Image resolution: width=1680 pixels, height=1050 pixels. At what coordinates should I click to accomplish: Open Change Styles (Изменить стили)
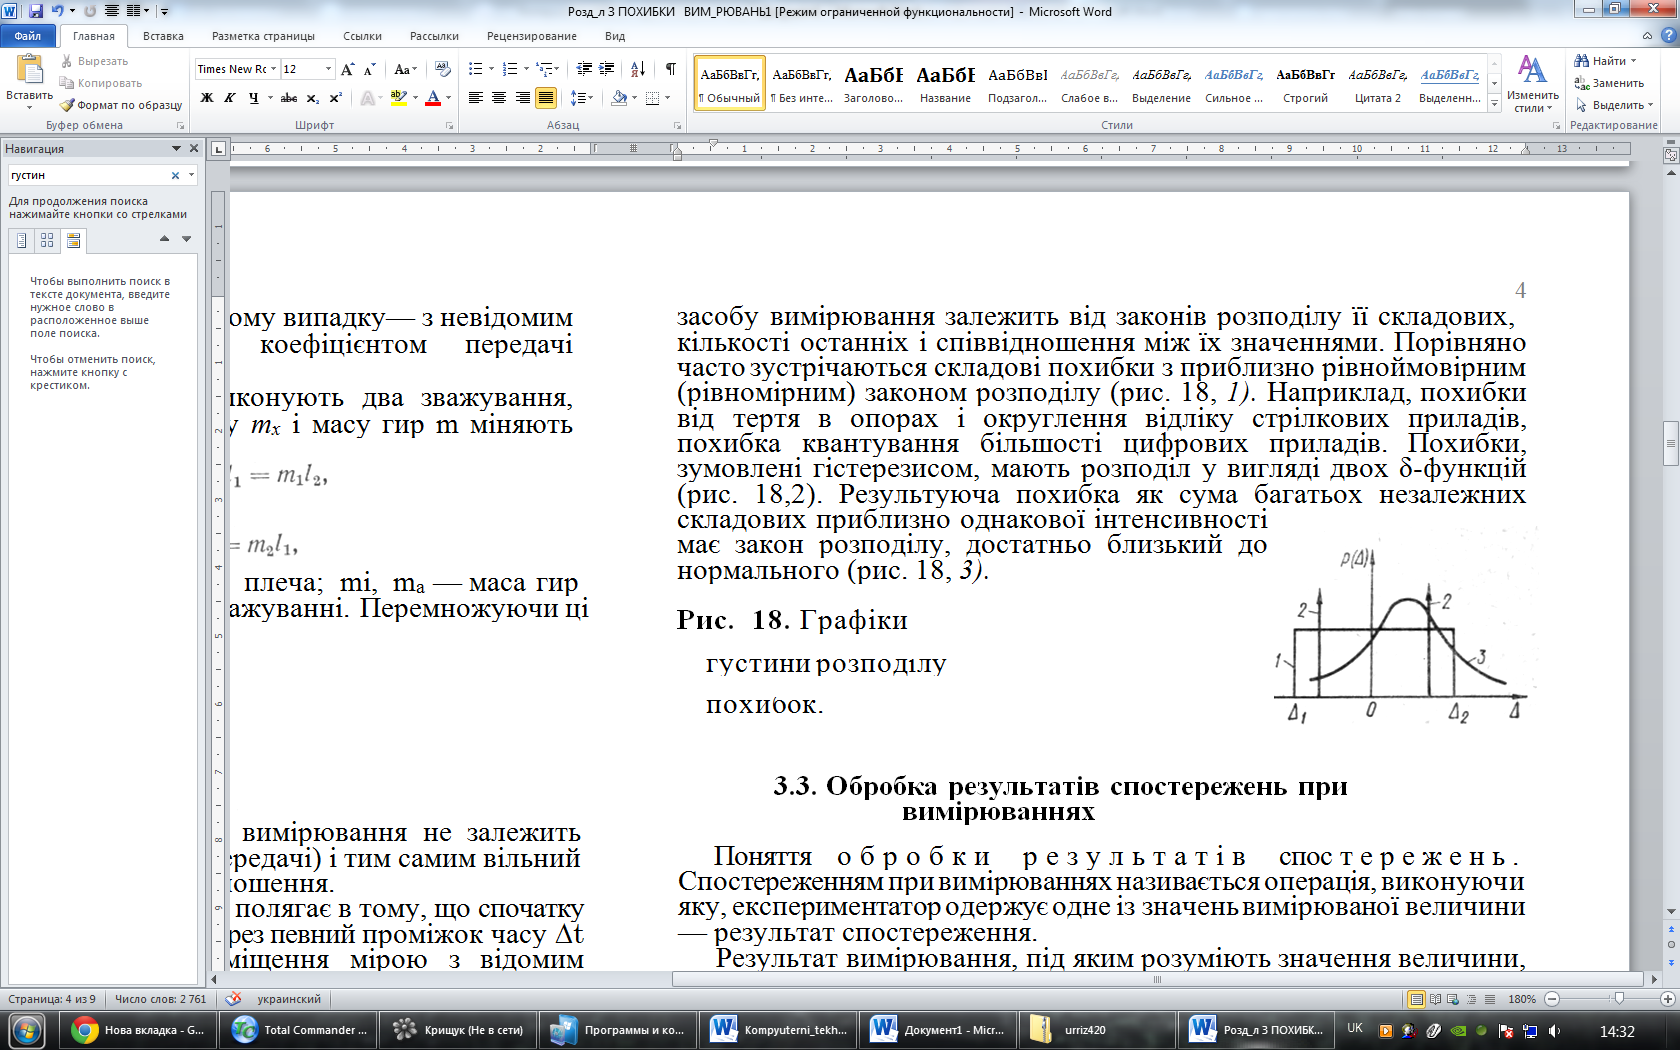pos(1532,85)
